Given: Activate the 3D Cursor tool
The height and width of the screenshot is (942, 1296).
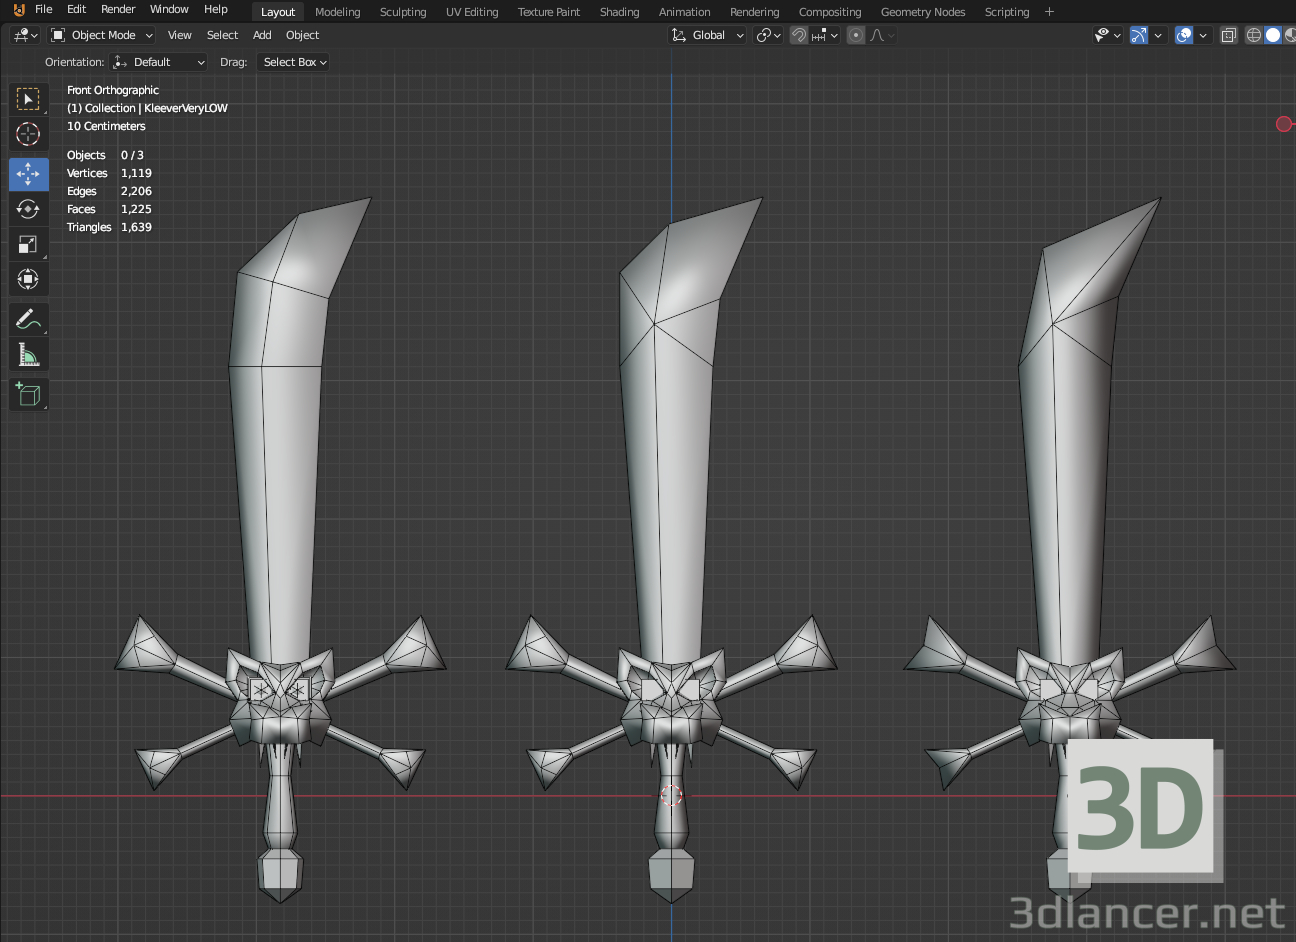Looking at the screenshot, I should tap(28, 134).
